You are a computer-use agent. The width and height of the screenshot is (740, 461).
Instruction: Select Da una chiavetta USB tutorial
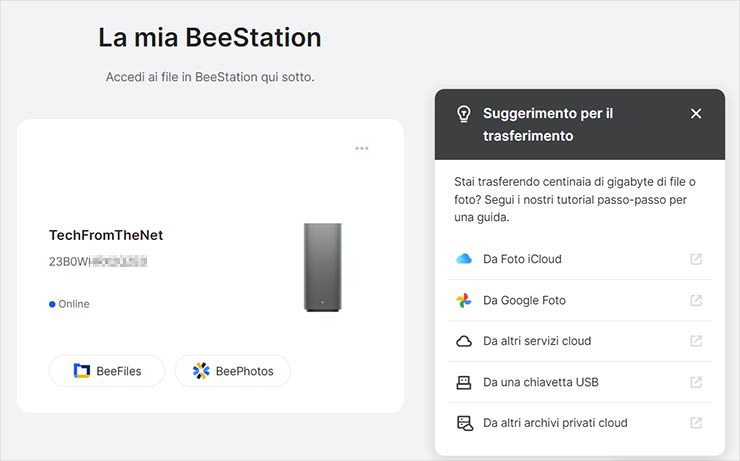pyautogui.click(x=540, y=382)
